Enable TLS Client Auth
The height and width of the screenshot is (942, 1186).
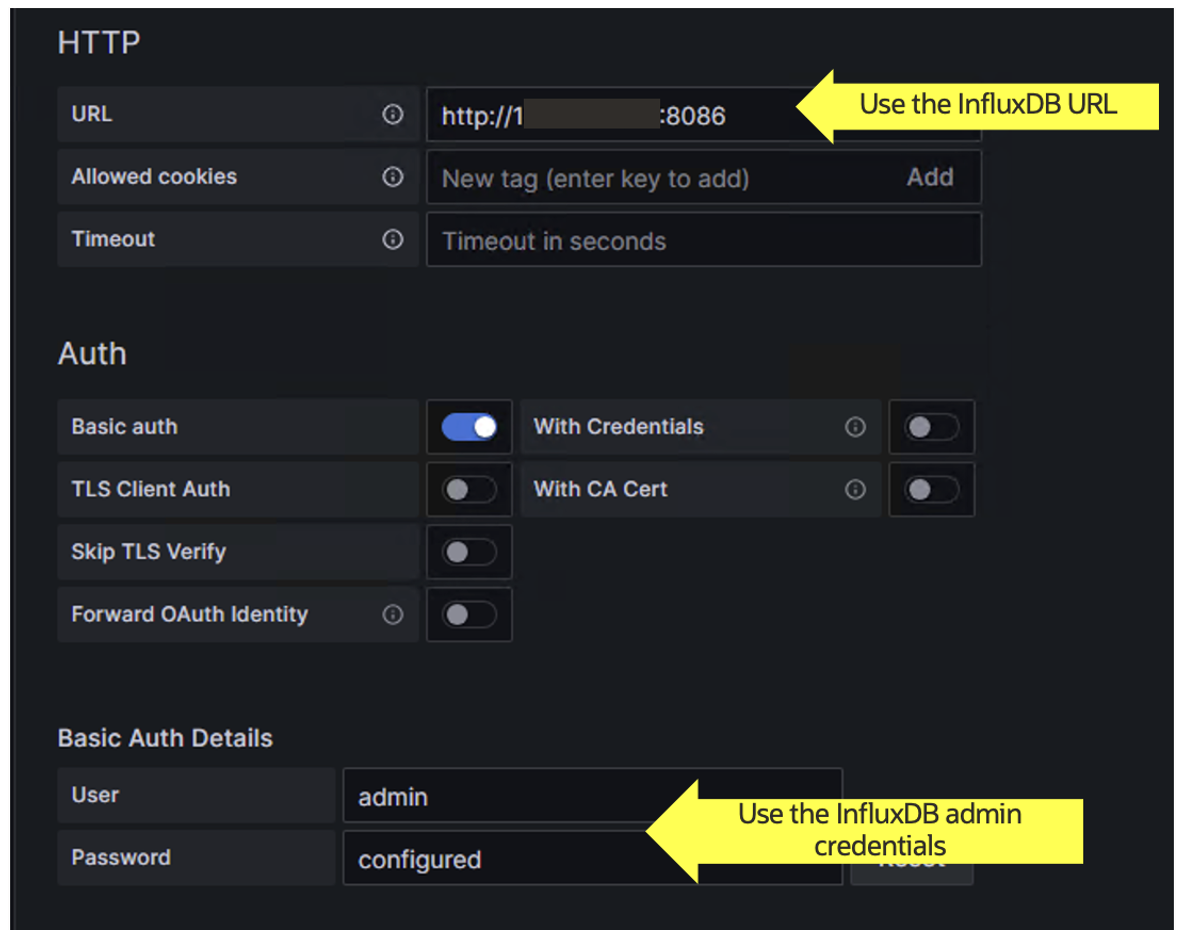(x=469, y=489)
